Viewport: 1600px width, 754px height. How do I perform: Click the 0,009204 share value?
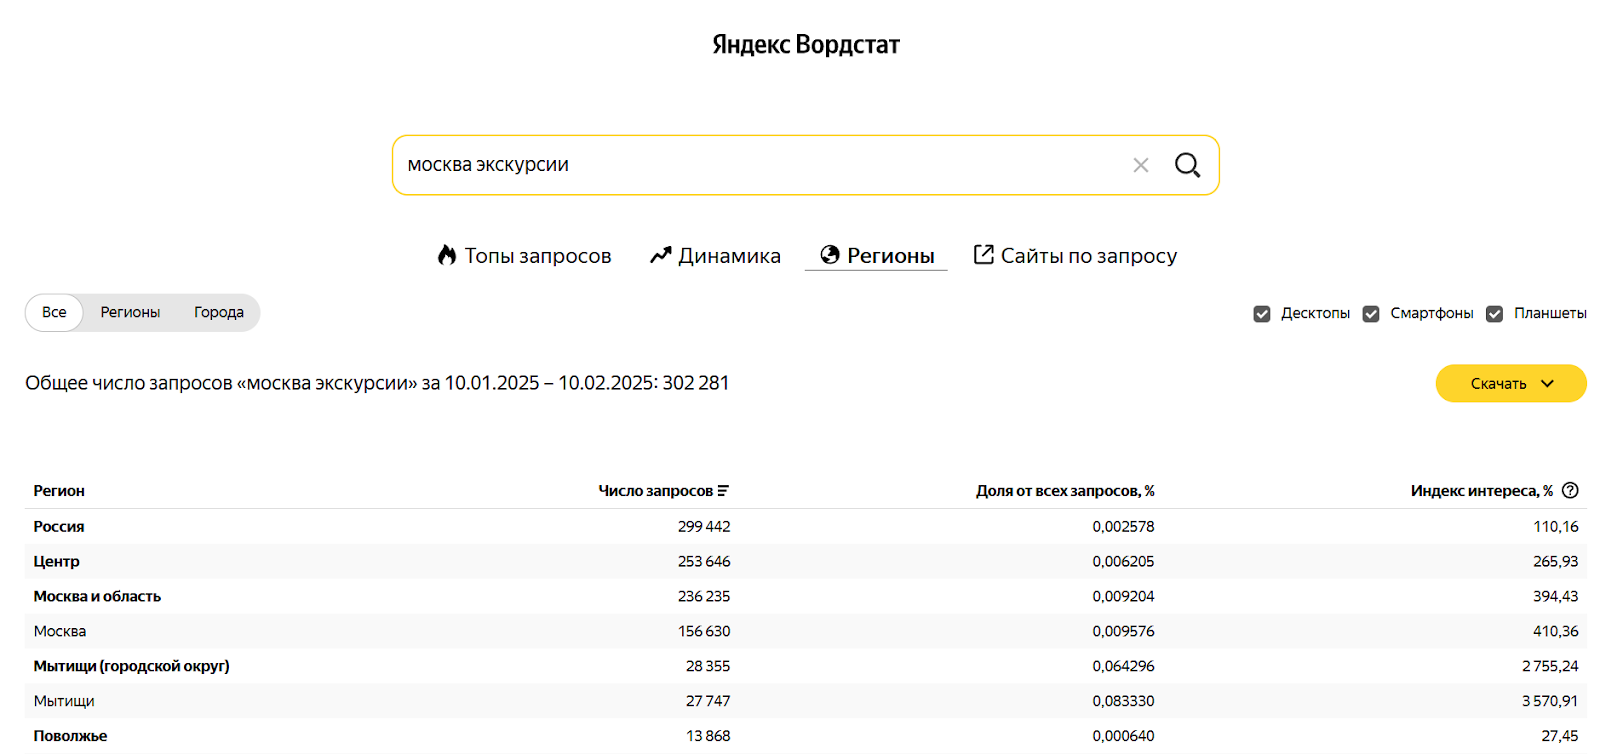pyautogui.click(x=1123, y=596)
